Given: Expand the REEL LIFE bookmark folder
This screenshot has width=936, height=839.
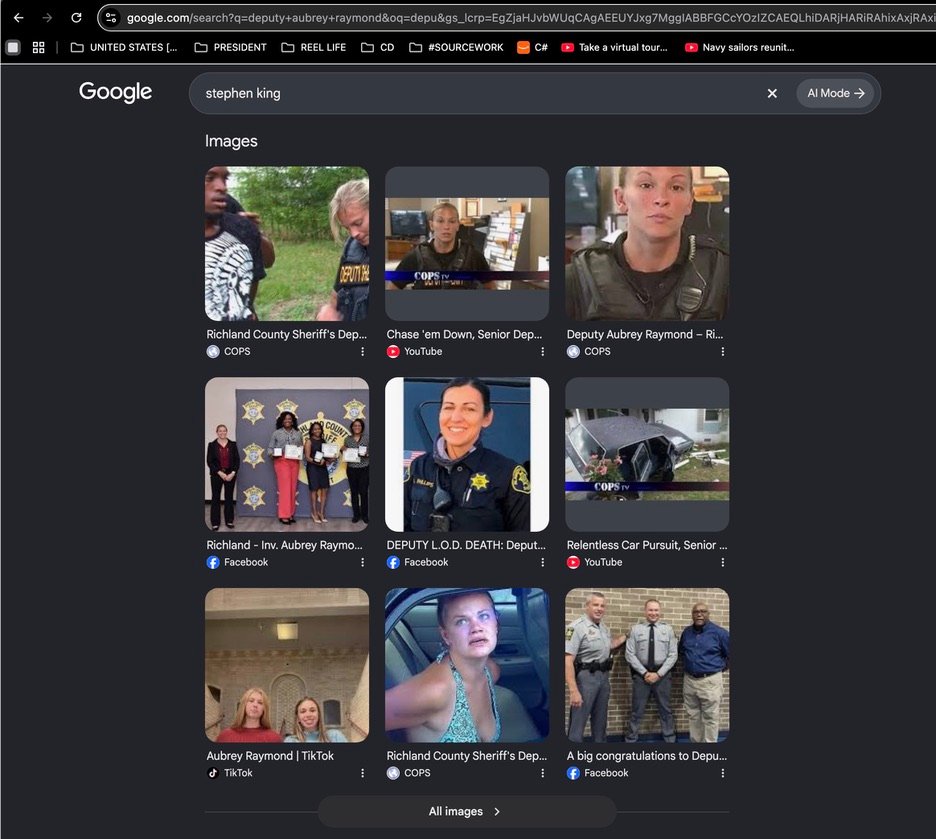Looking at the screenshot, I should click(x=313, y=47).
